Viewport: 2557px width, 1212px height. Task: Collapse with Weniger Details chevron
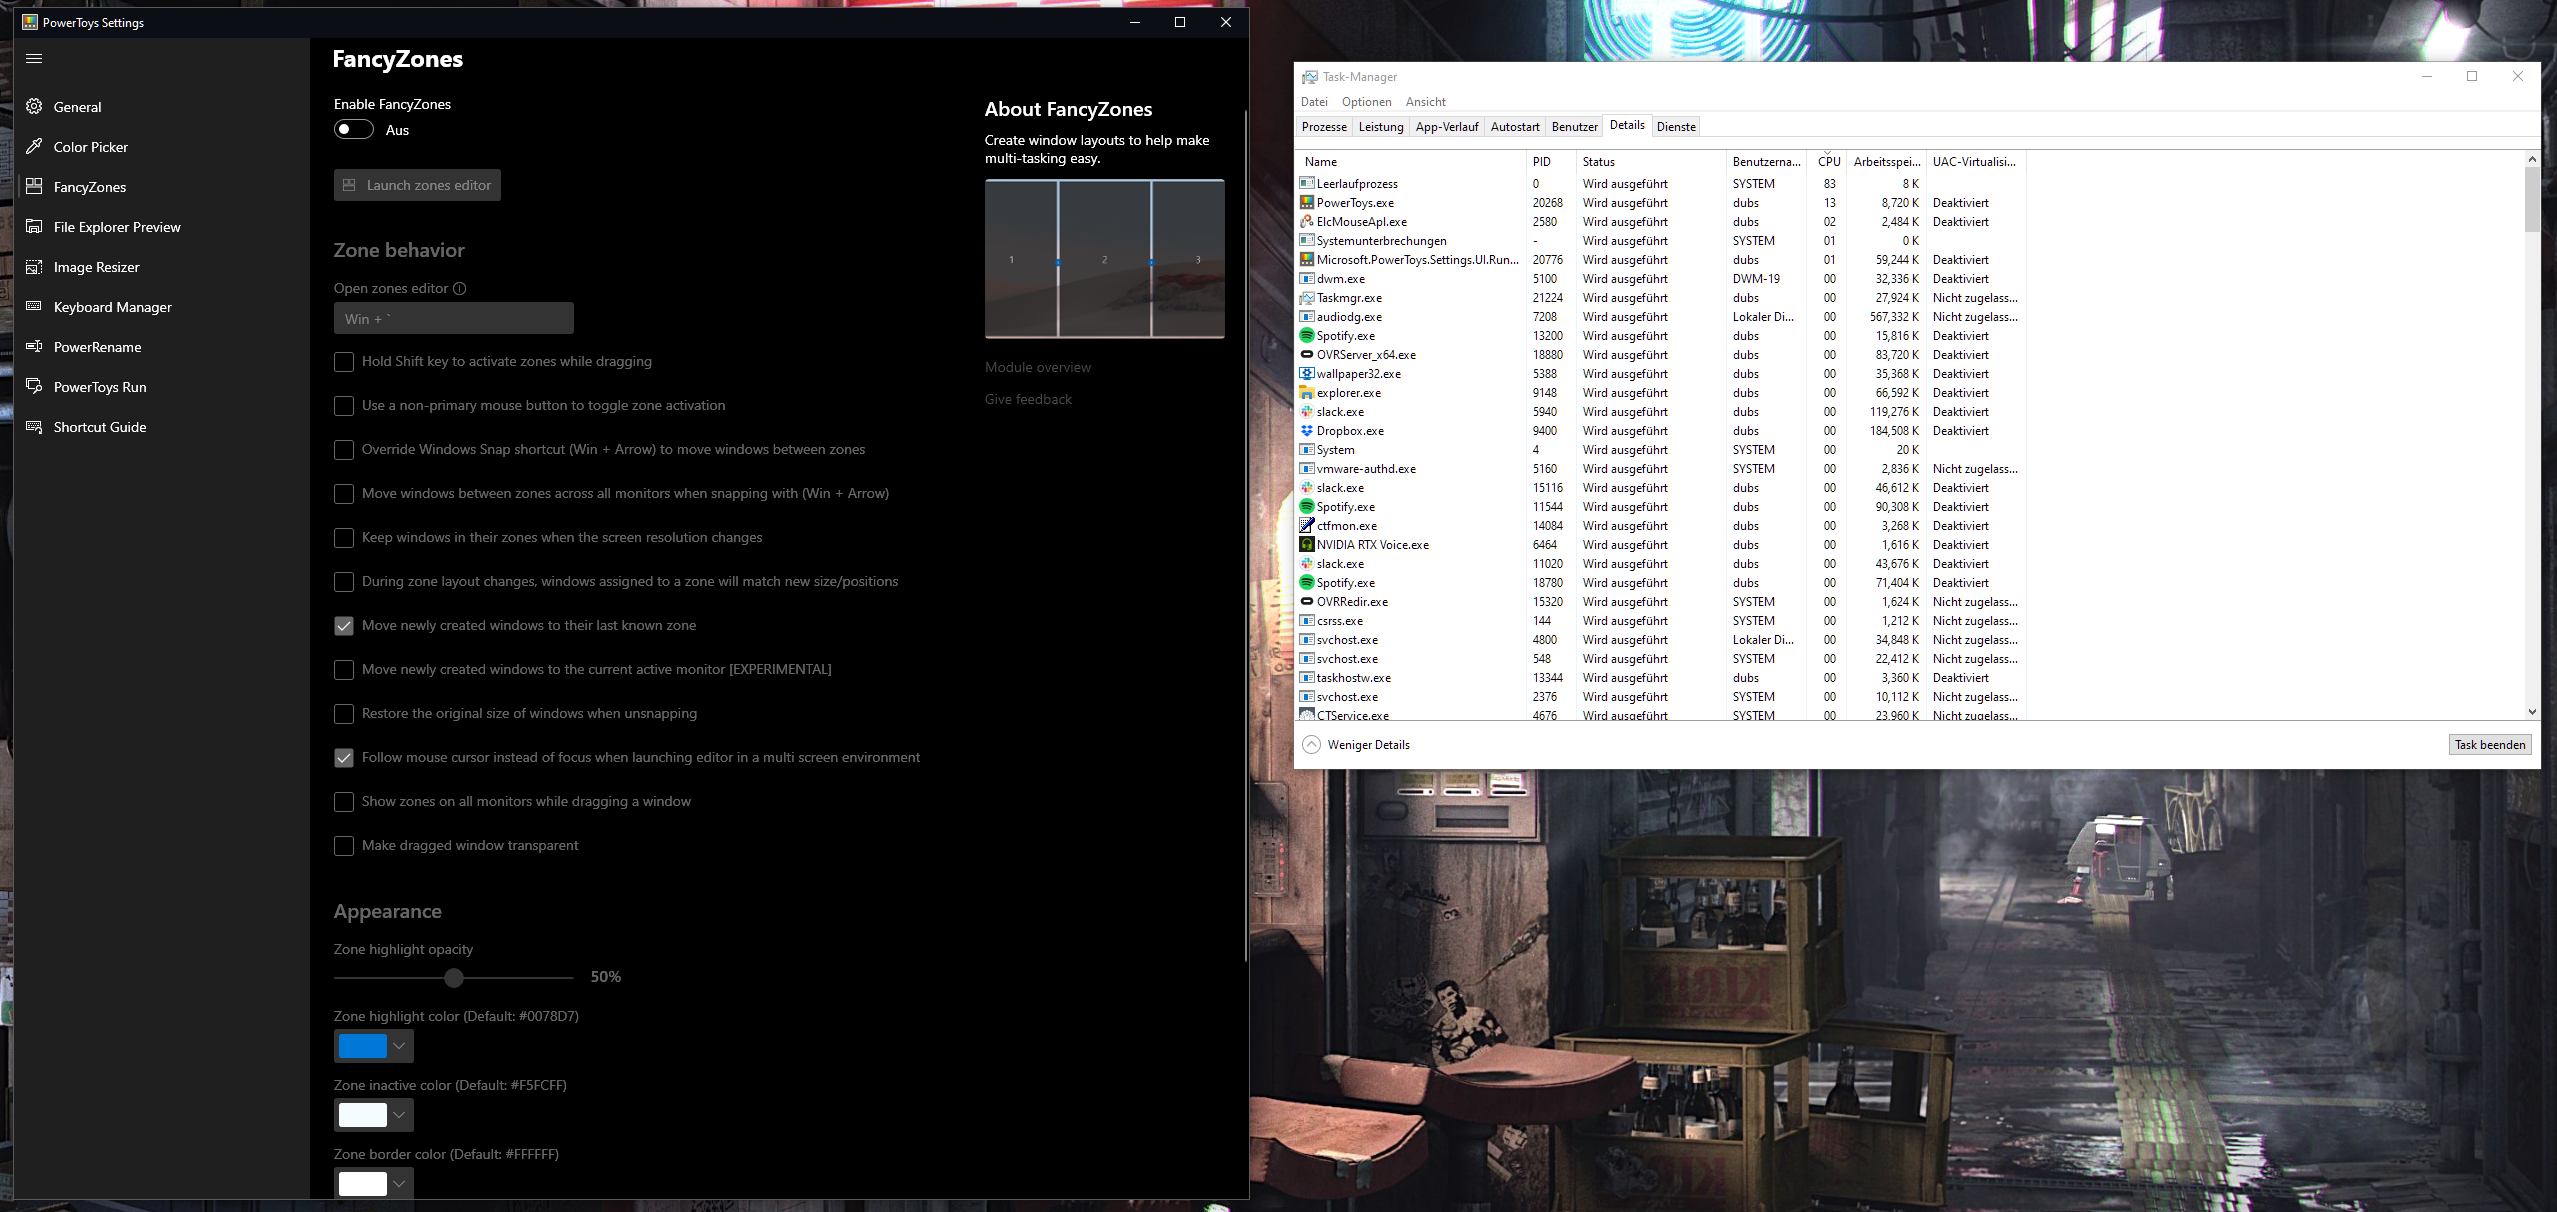coord(1311,745)
